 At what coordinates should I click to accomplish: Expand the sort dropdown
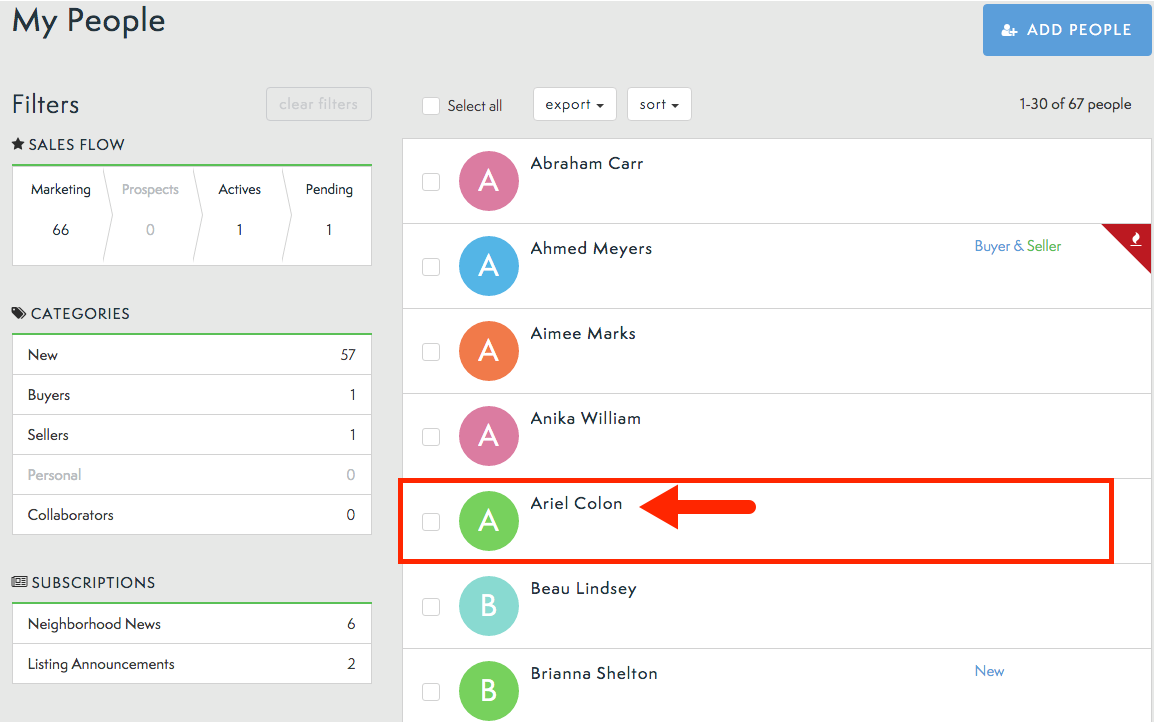pos(659,105)
